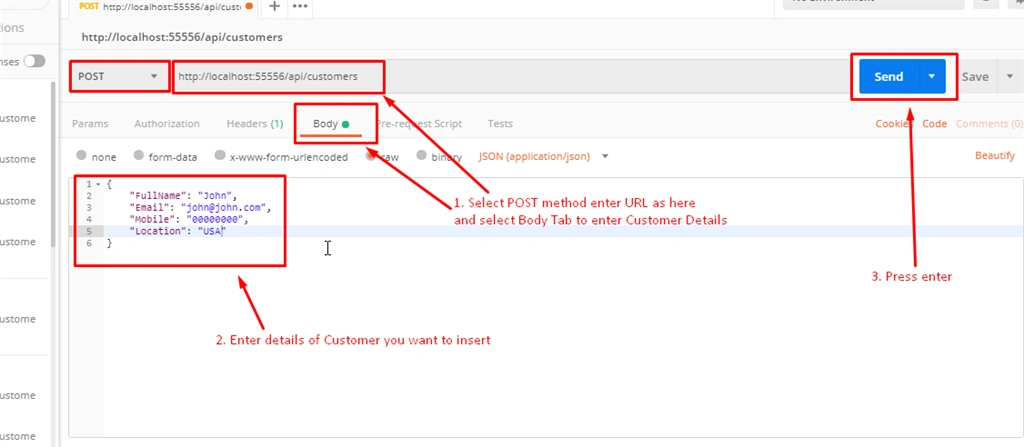Click the "FullName": "John" line
Screen dimensions: 1024x447
click(x=185, y=195)
